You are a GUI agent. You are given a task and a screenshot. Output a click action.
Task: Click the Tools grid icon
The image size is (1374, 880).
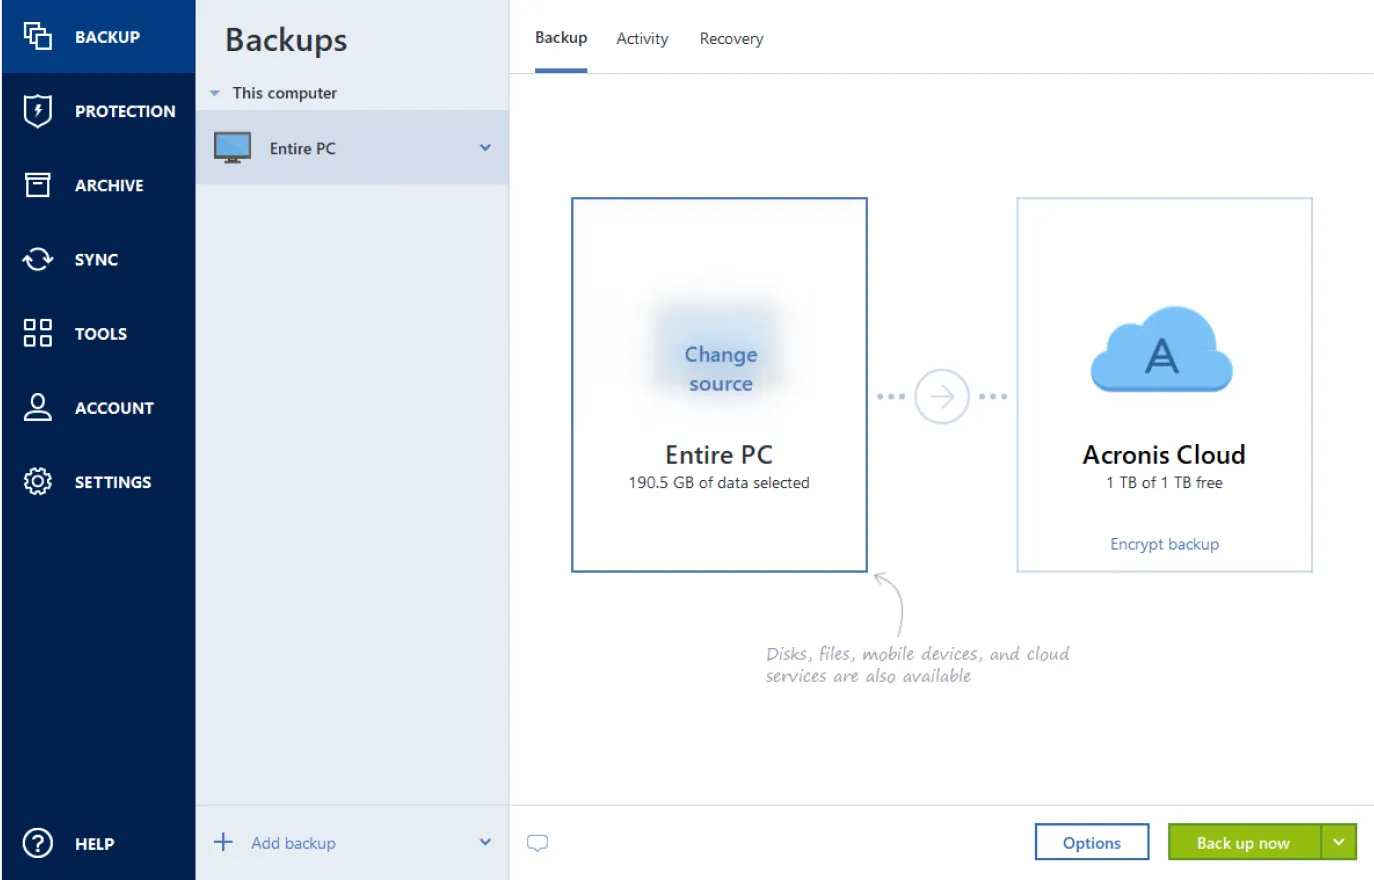37,333
